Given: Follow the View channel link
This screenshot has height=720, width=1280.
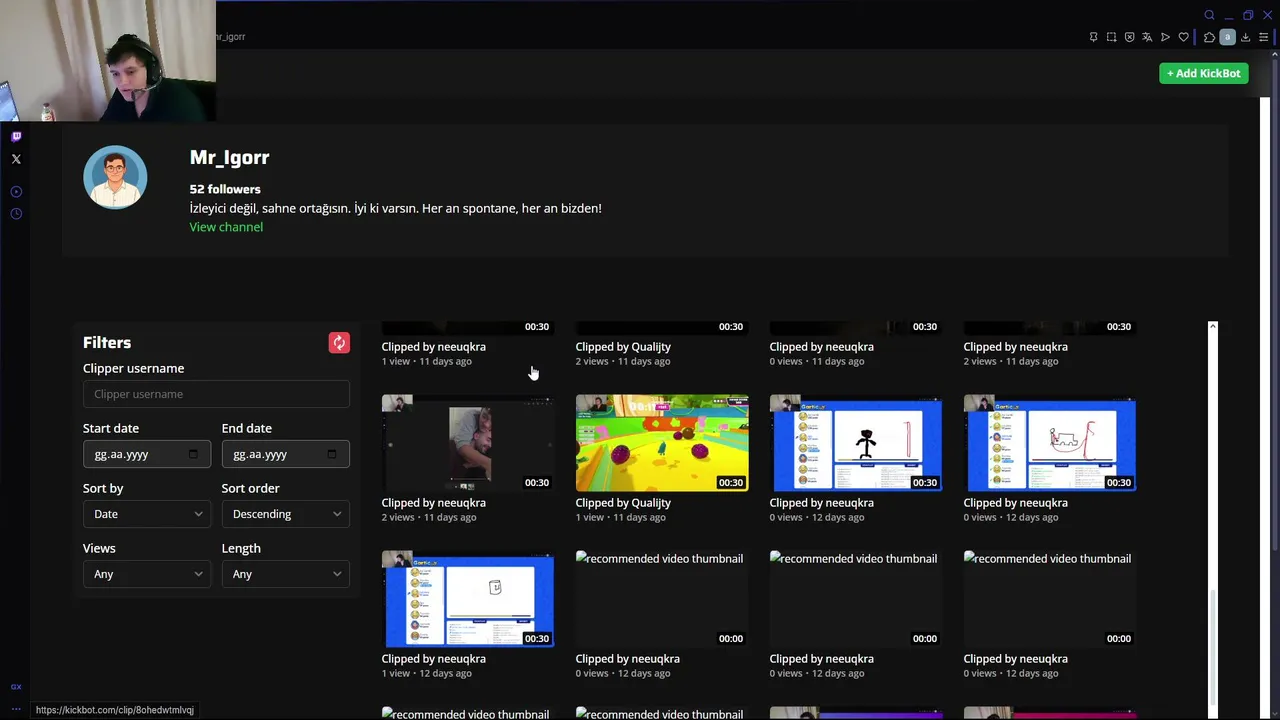Looking at the screenshot, I should pyautogui.click(x=226, y=227).
